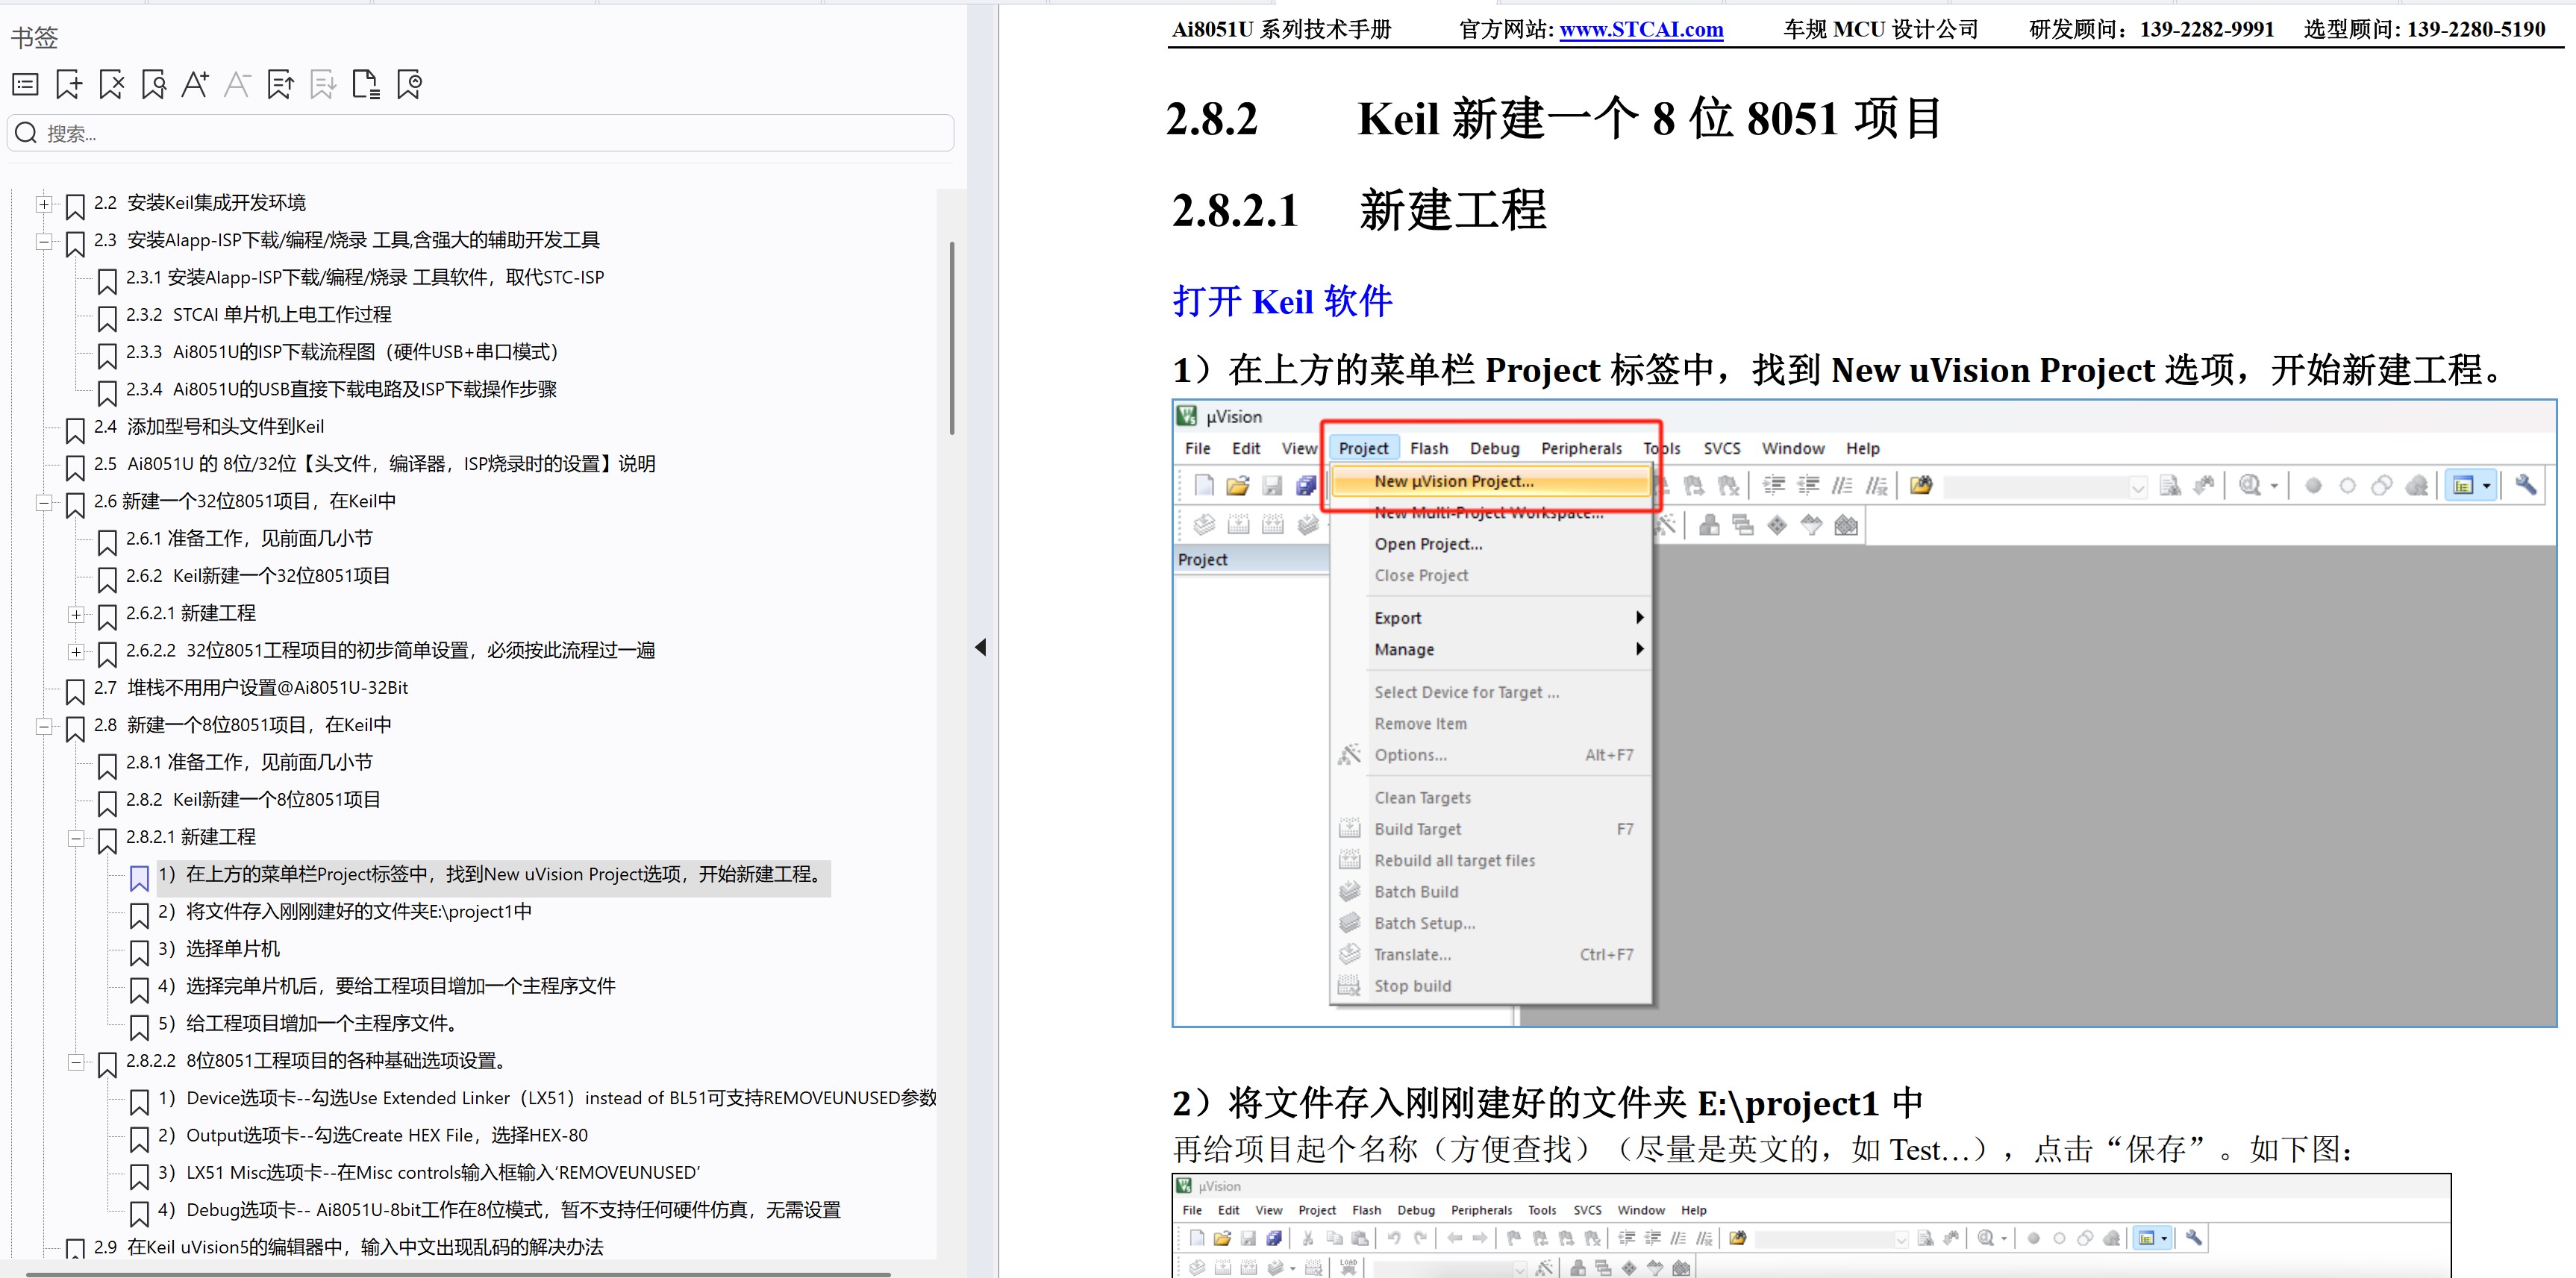Image resolution: width=2576 pixels, height=1278 pixels.
Task: Open bookmark 4）选择完单片机后，要给工程项目增加一个主程序文件
Action: (386, 987)
